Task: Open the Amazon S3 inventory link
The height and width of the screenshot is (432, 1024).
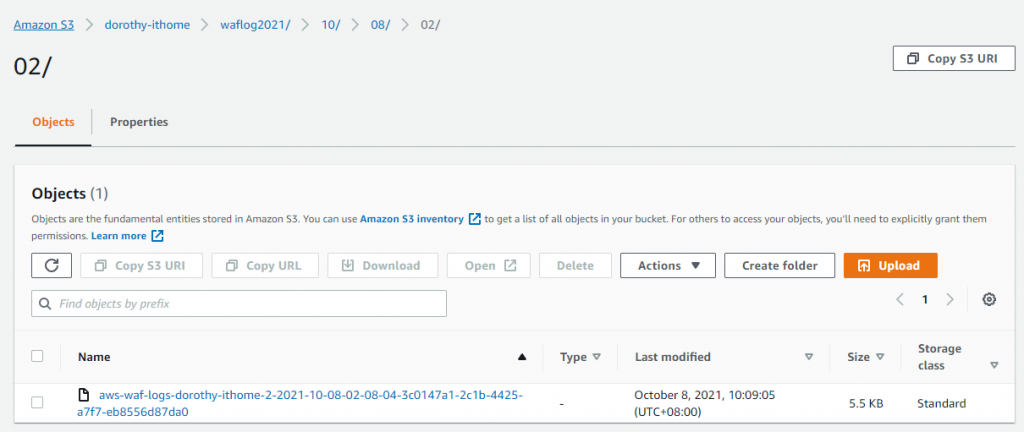Action: (412, 219)
